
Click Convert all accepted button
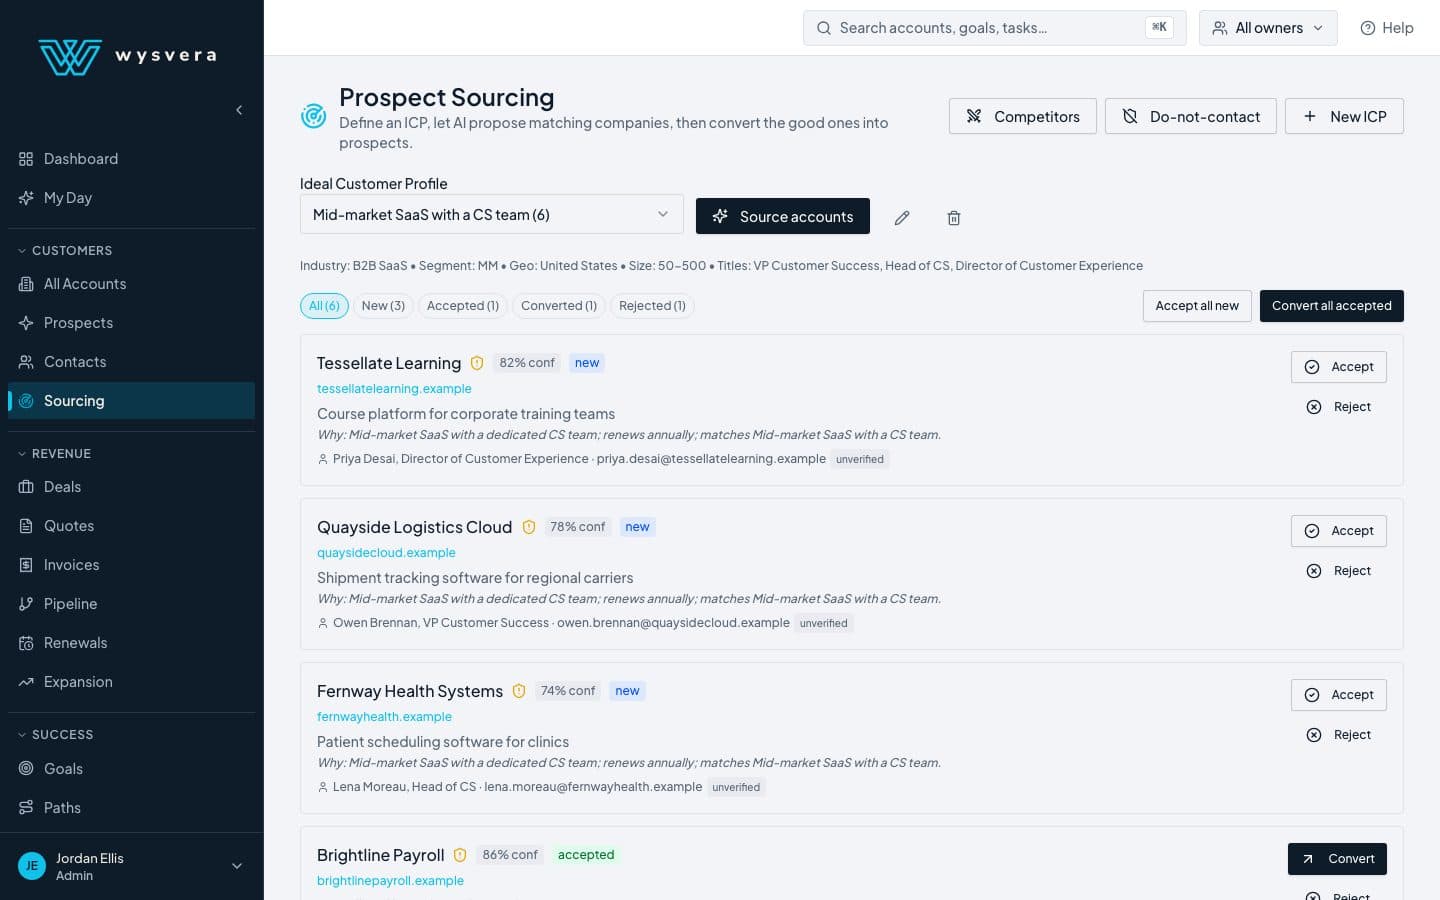pyautogui.click(x=1332, y=306)
